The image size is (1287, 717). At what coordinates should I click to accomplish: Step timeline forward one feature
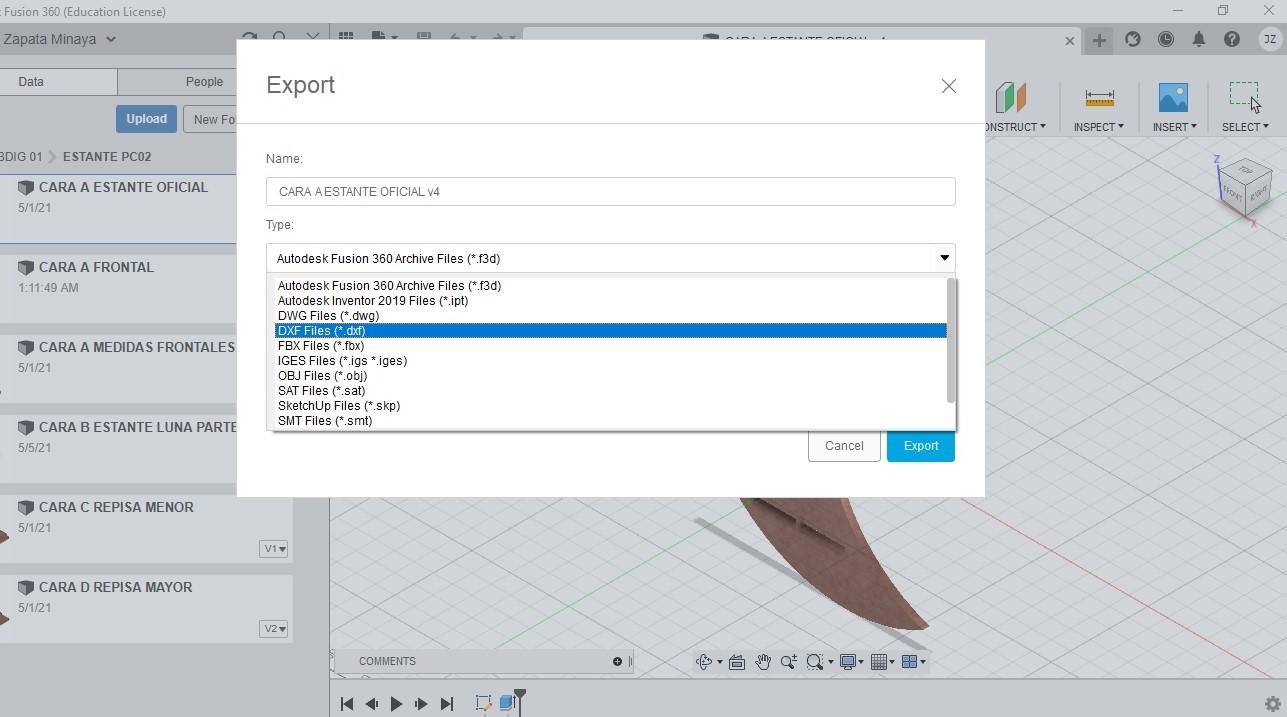pyautogui.click(x=421, y=704)
